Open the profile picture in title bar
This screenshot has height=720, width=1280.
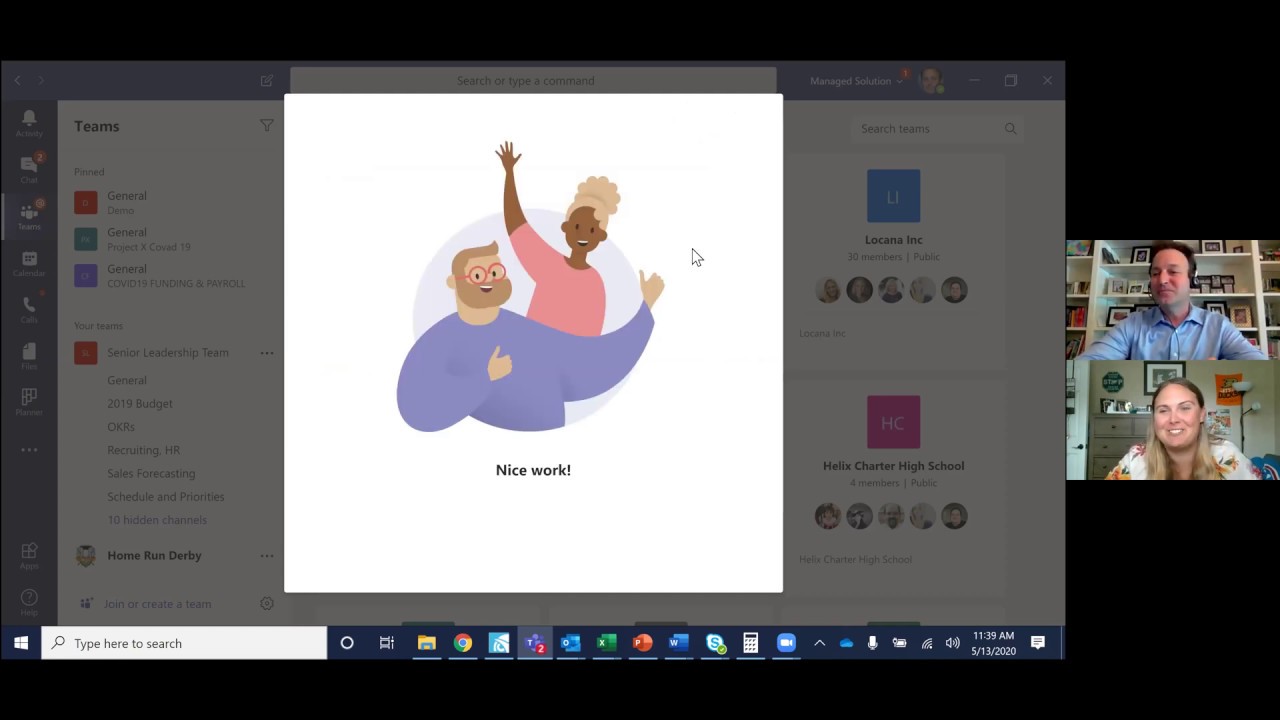pos(931,81)
